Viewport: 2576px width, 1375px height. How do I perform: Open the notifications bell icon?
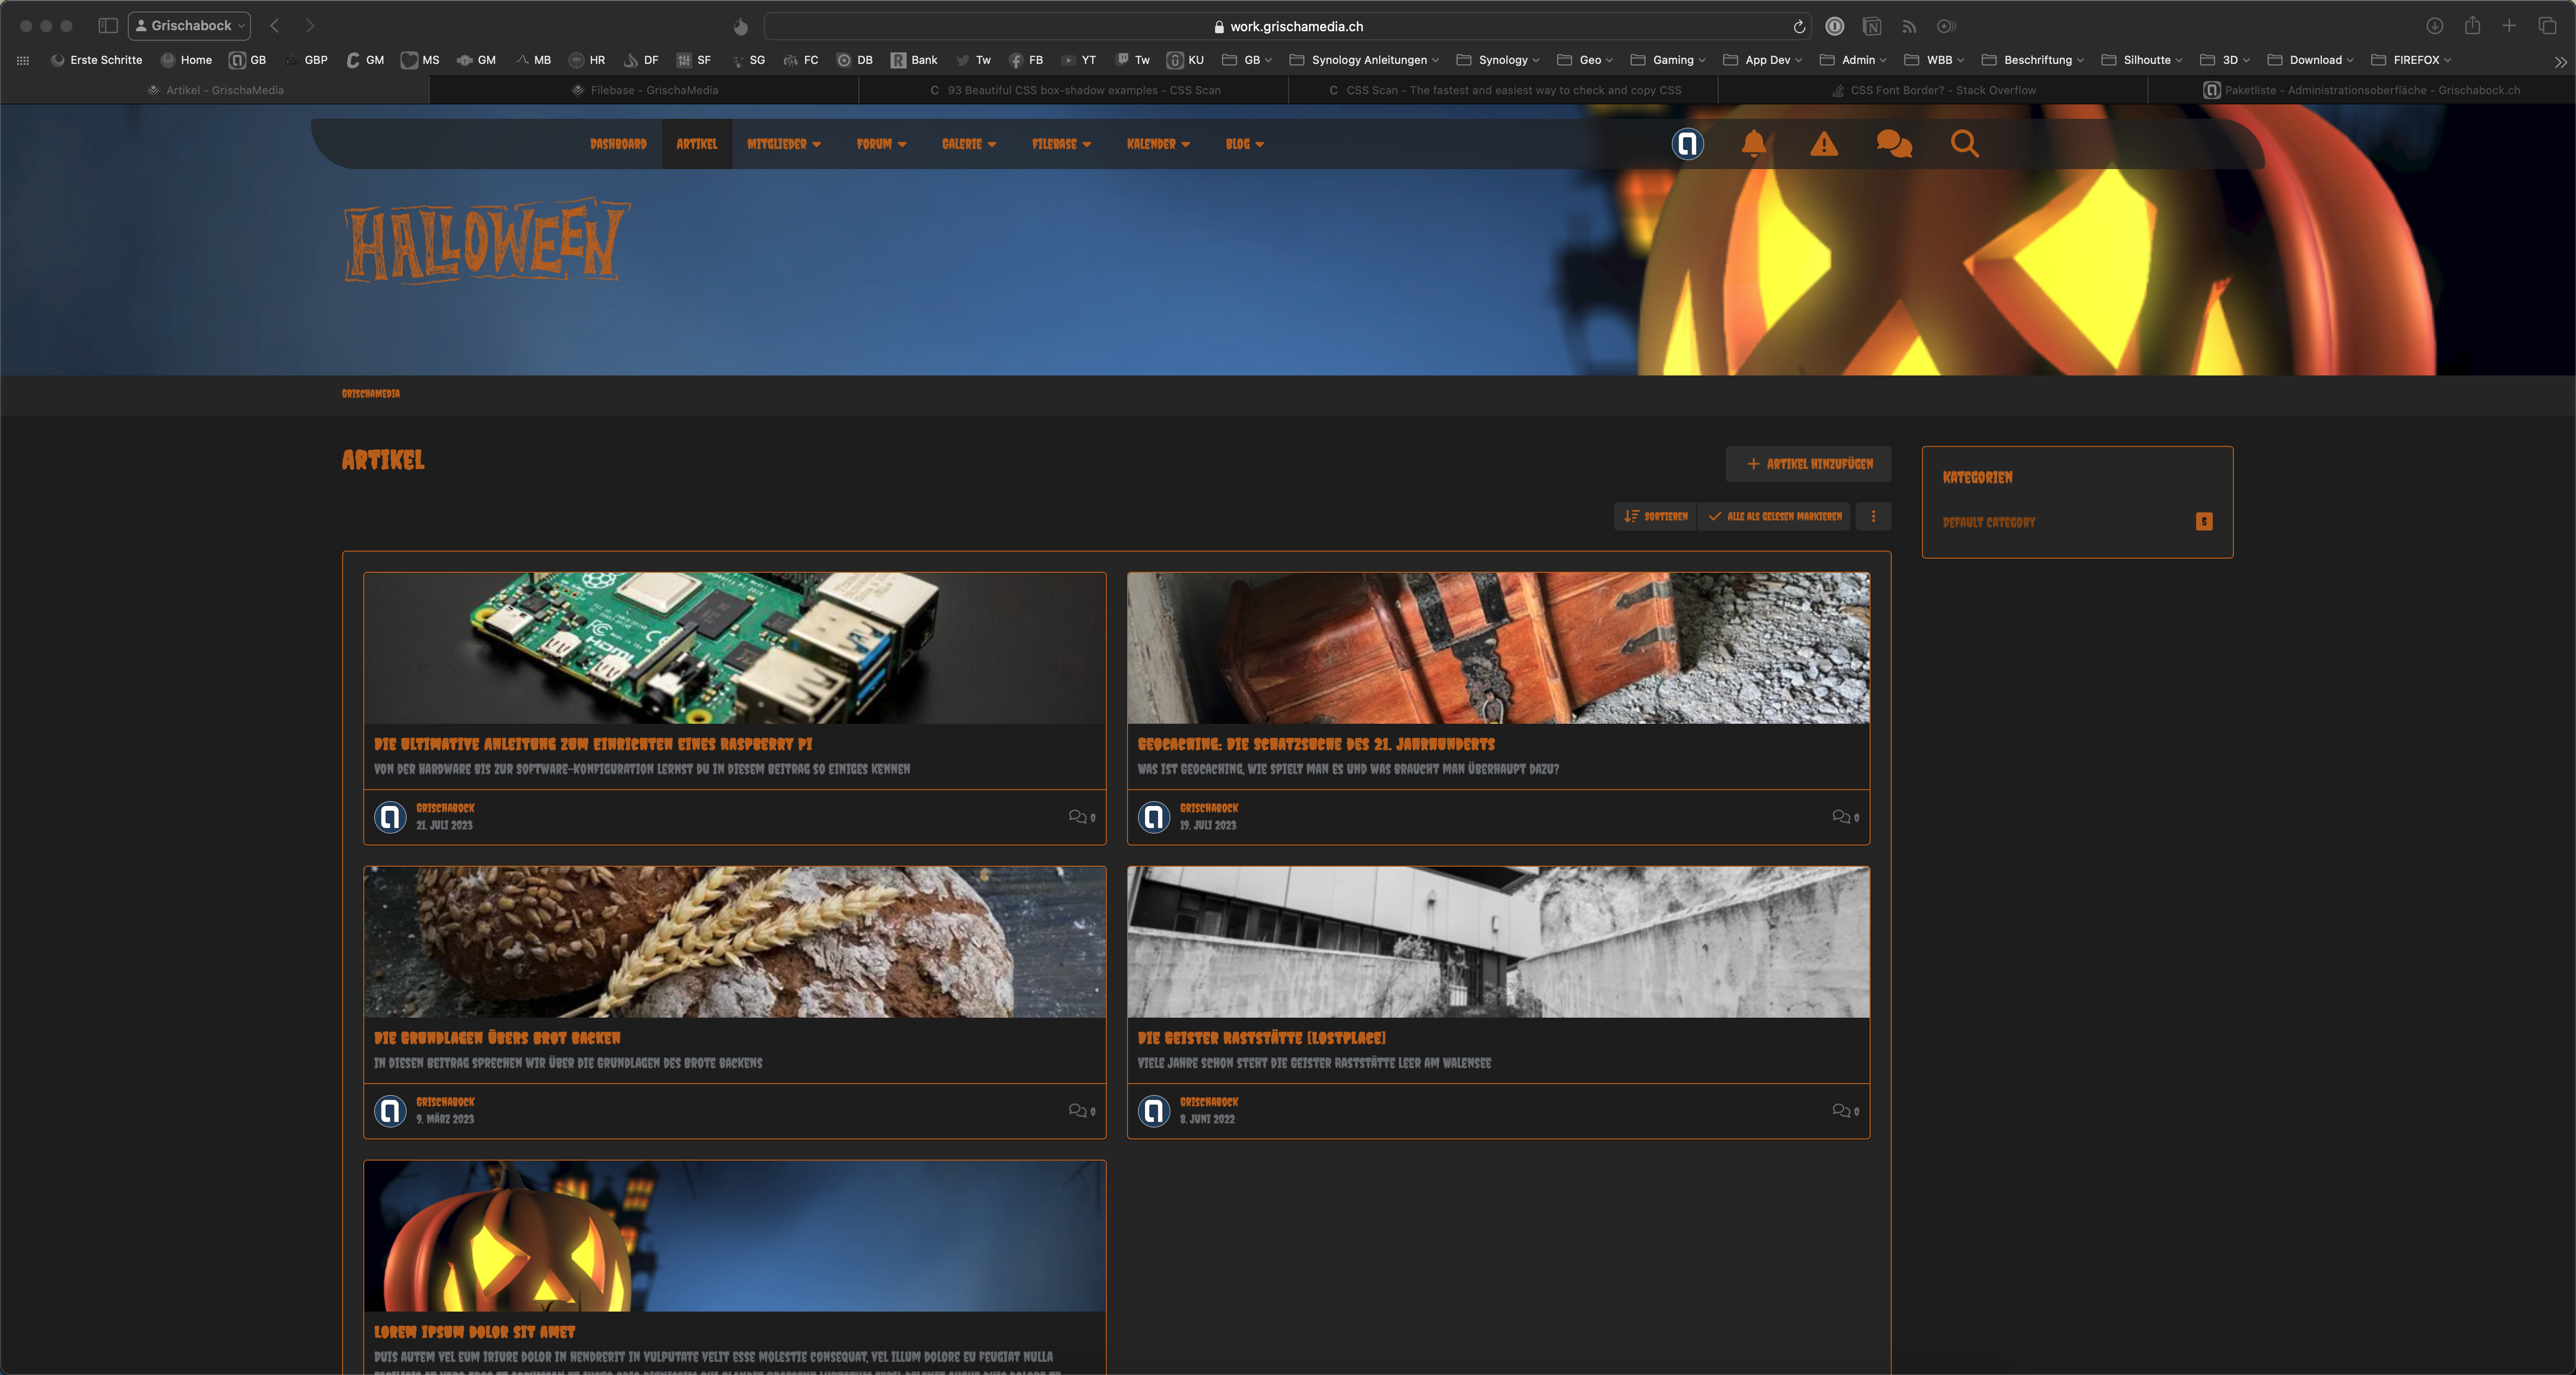point(1753,144)
